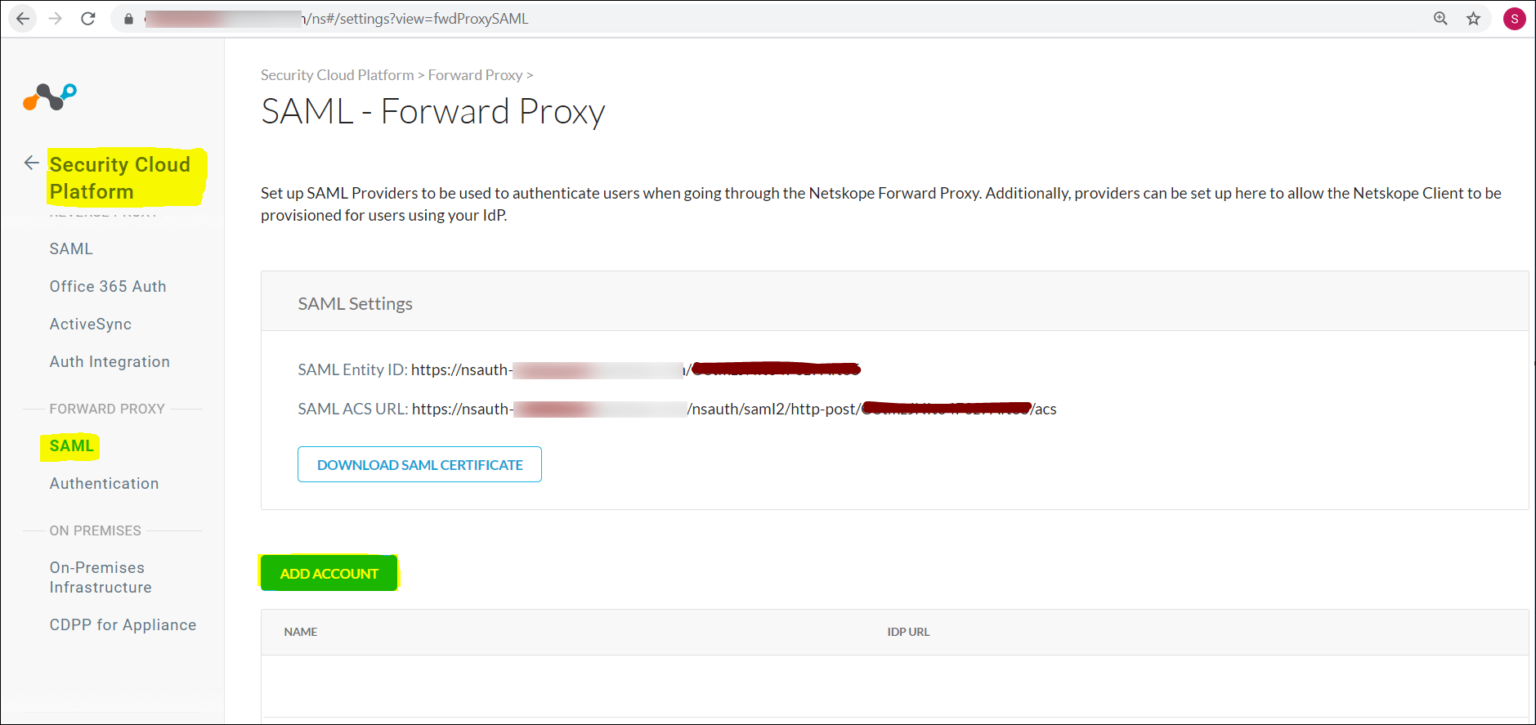
Task: Click the browser forward arrow
Action: pos(55,17)
